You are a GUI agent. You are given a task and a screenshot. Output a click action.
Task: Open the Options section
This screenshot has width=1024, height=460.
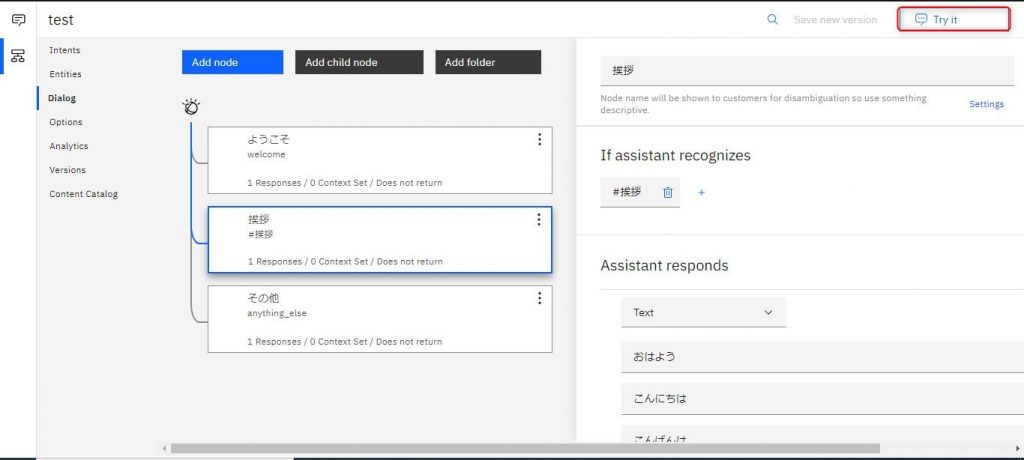coord(66,122)
